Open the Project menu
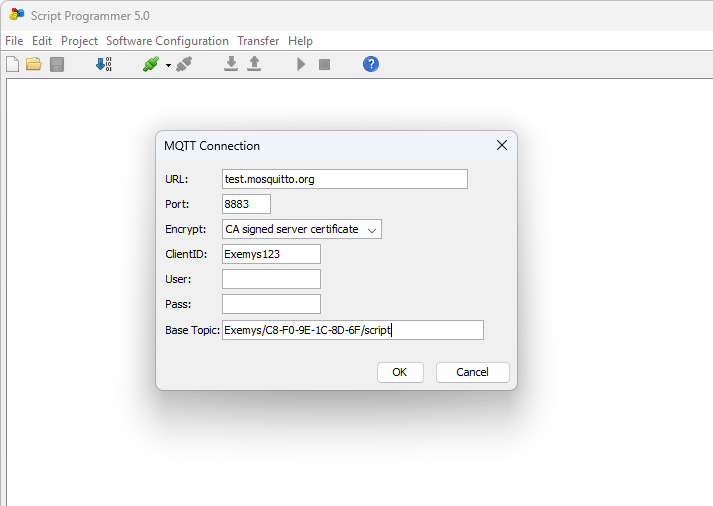The height and width of the screenshot is (506, 713). [x=79, y=41]
